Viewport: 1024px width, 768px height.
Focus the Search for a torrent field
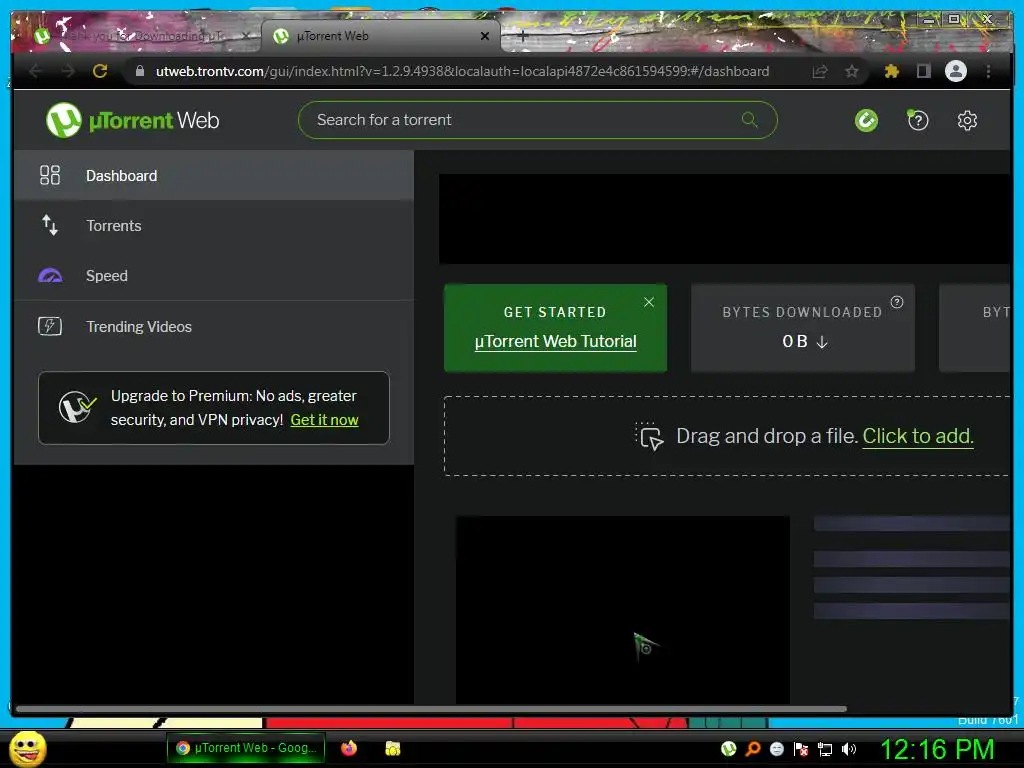pyautogui.click(x=537, y=120)
